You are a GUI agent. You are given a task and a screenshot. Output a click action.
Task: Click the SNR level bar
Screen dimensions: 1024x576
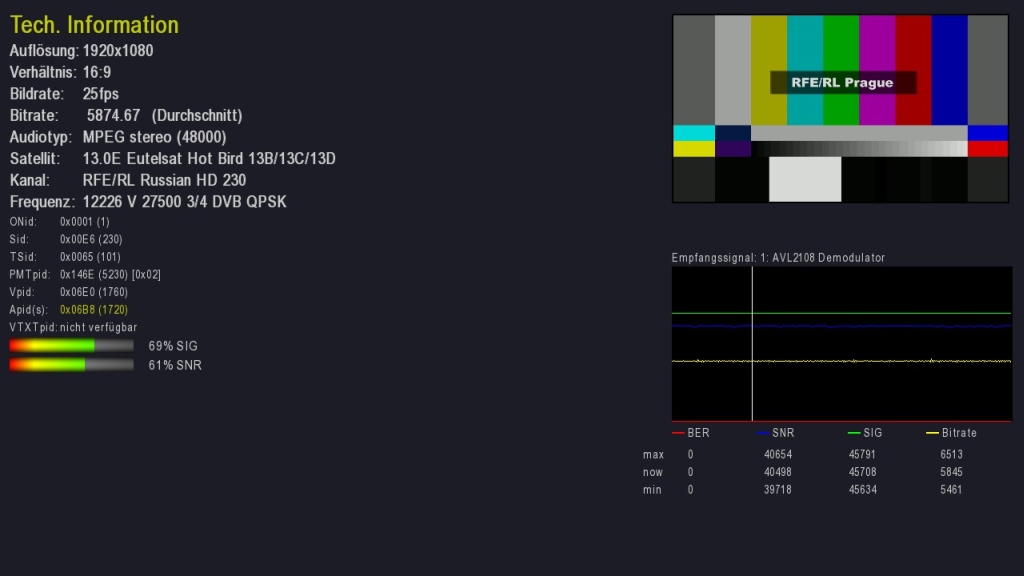(71, 365)
